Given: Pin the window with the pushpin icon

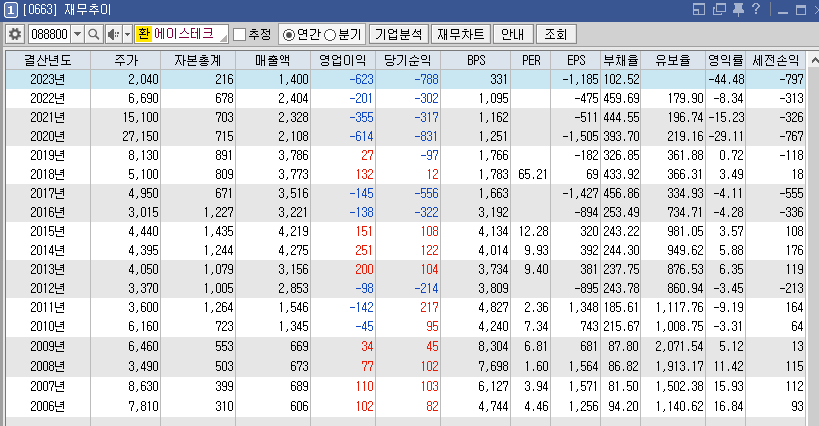Looking at the screenshot, I should pyautogui.click(x=738, y=9).
